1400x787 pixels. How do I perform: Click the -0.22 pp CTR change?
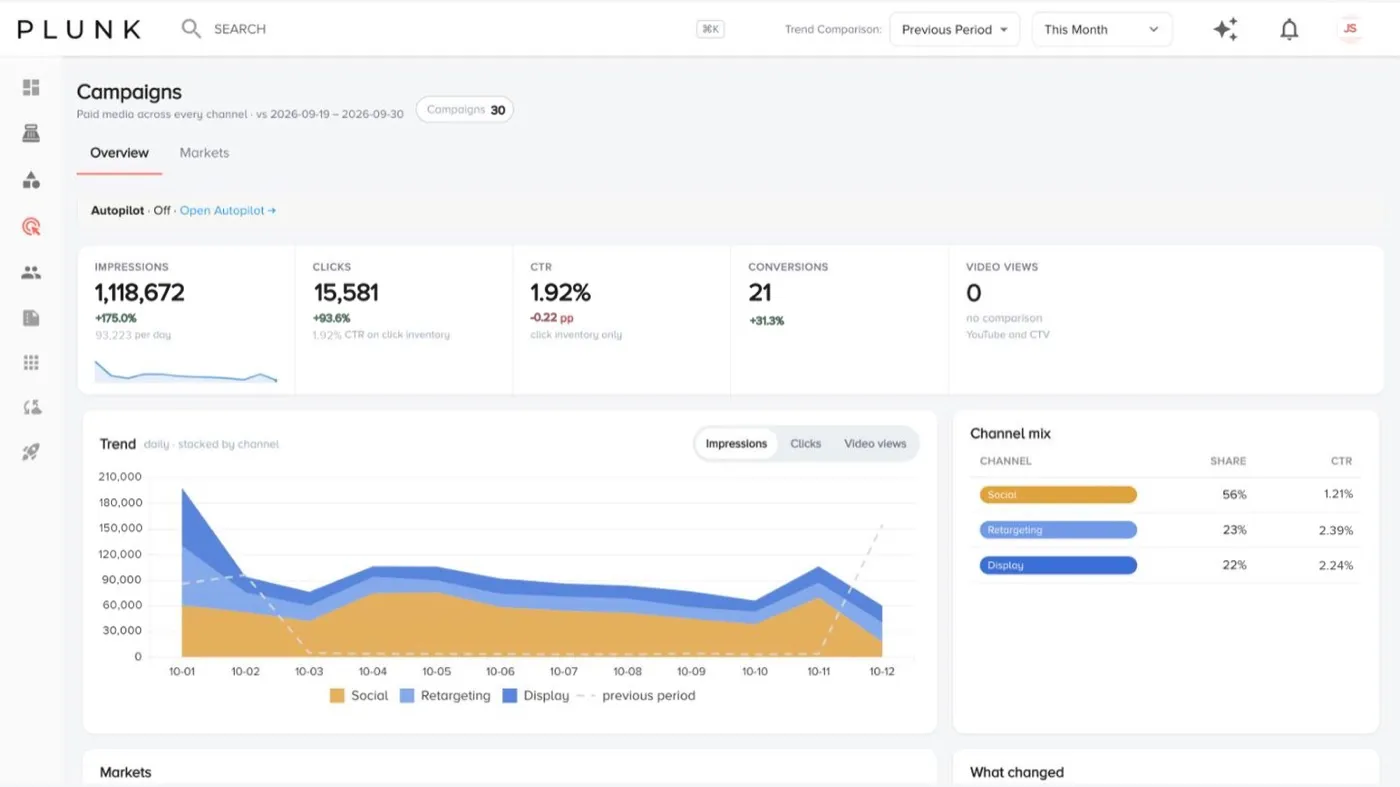[x=551, y=318]
